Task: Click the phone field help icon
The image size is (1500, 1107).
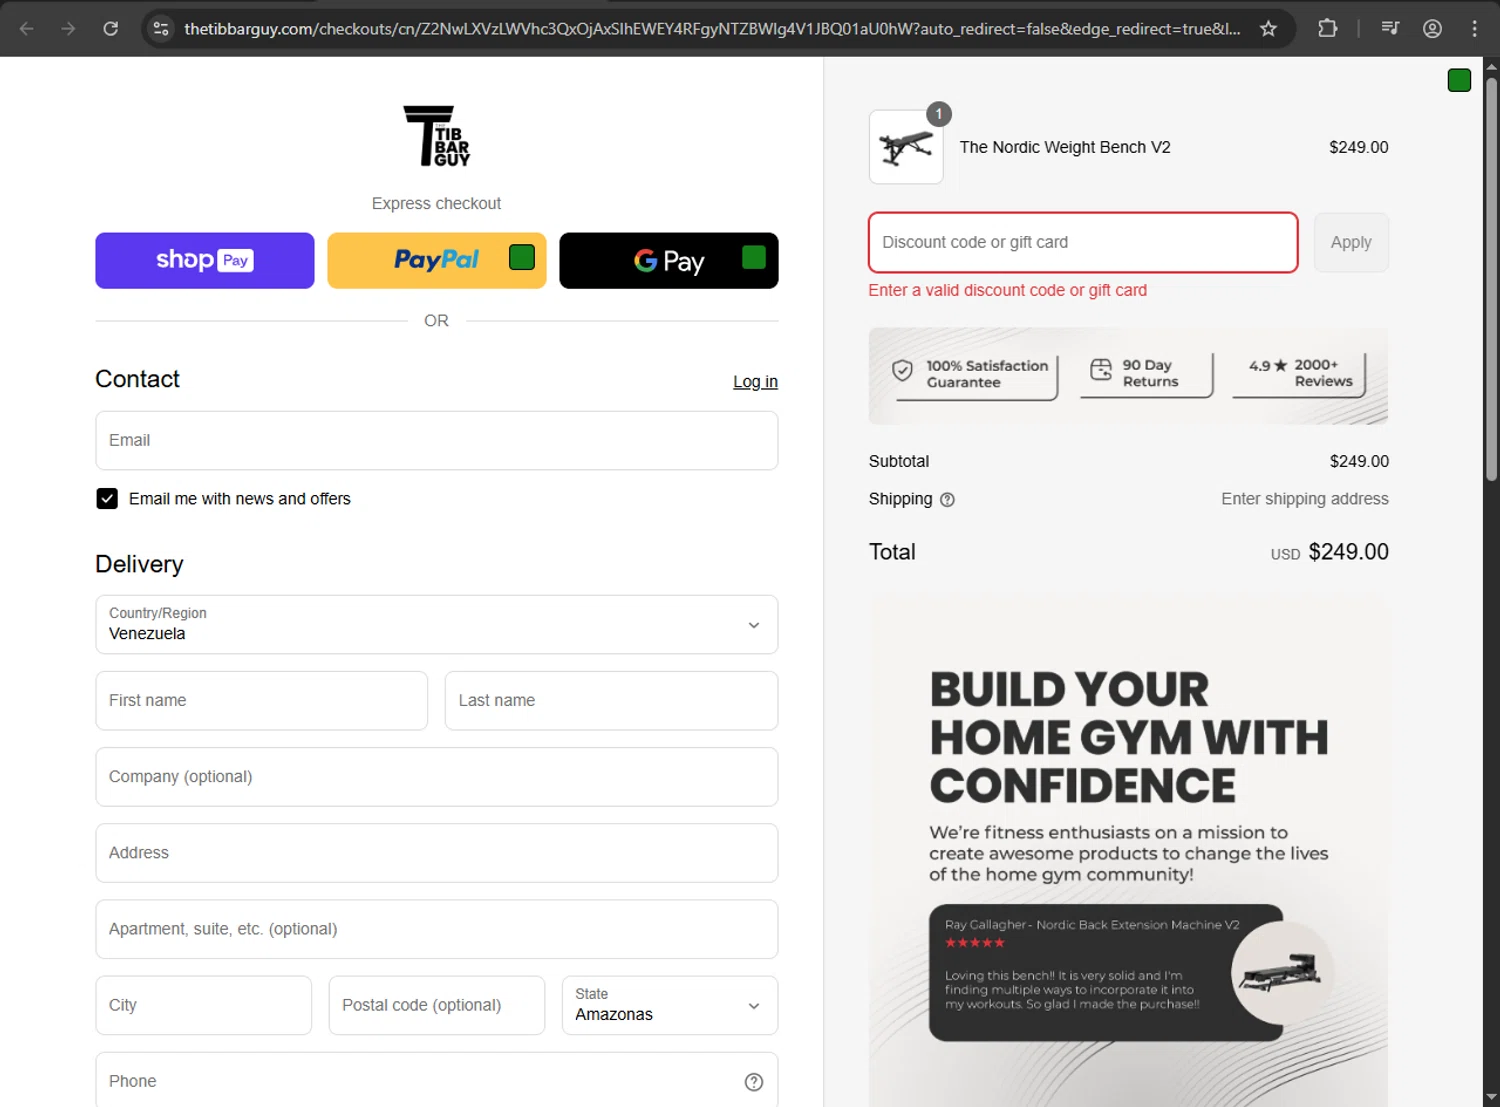Action: [754, 1082]
